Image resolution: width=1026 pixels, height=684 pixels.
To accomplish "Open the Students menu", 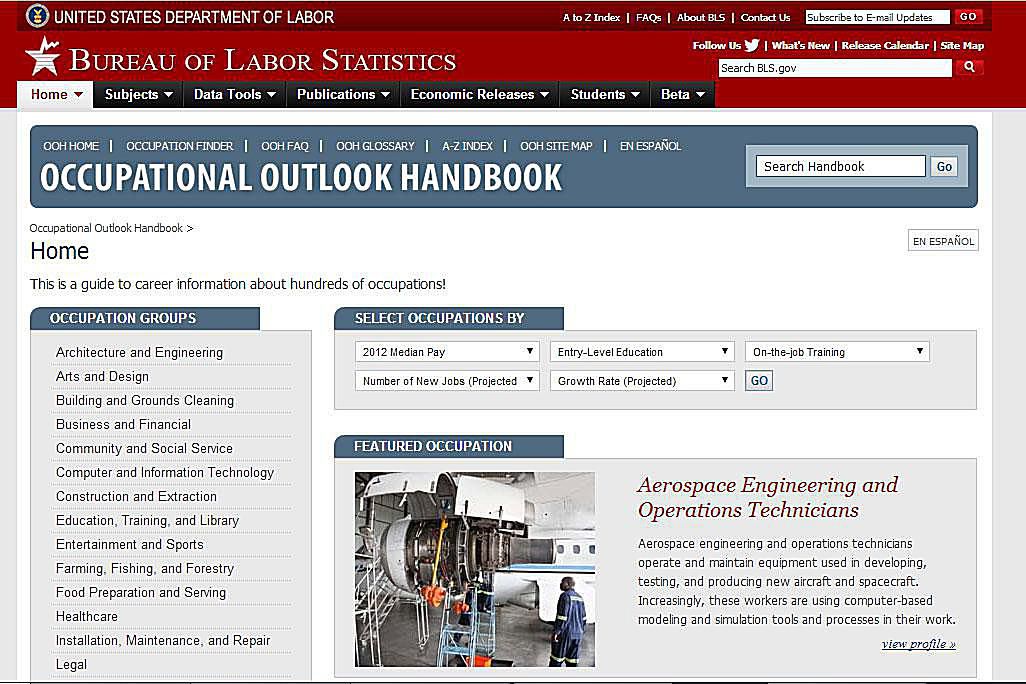I will point(604,94).
